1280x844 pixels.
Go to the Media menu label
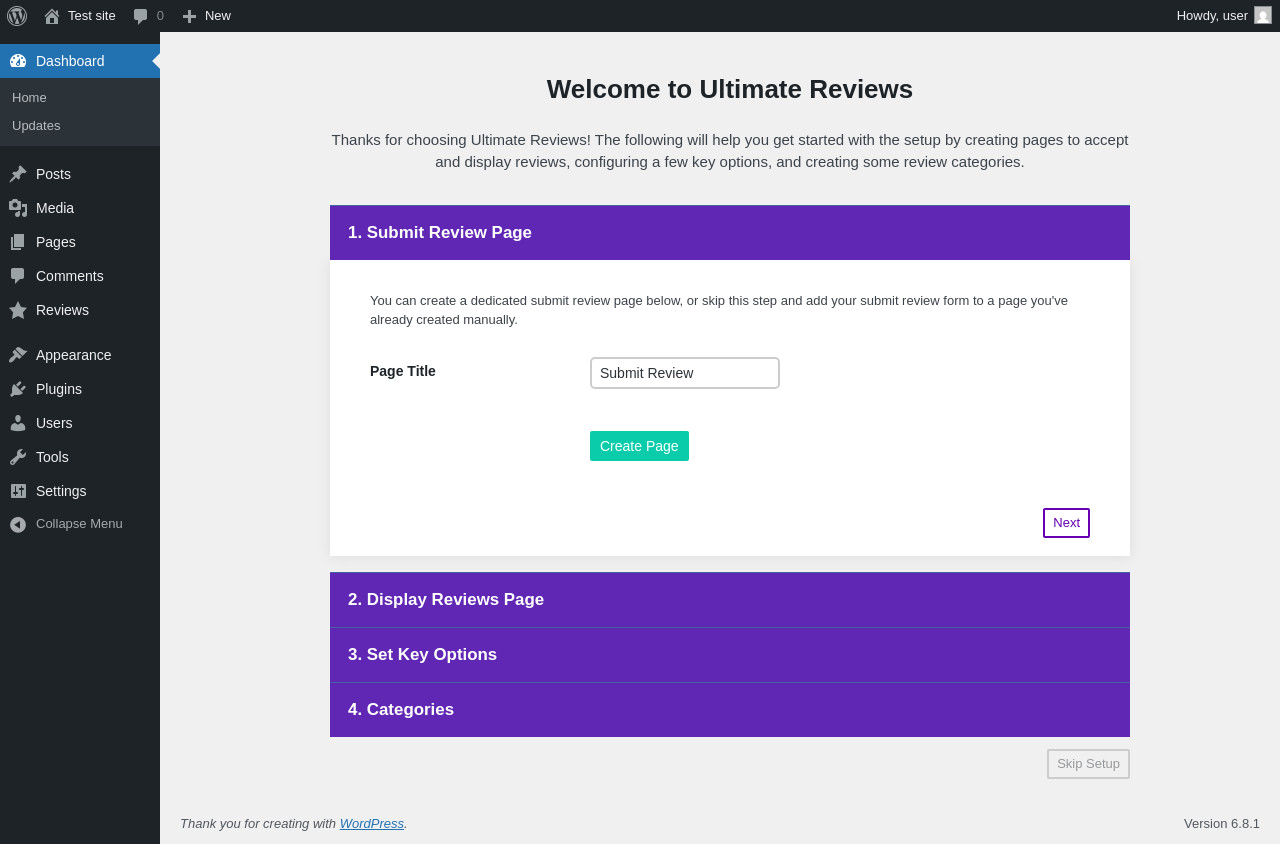[55, 208]
